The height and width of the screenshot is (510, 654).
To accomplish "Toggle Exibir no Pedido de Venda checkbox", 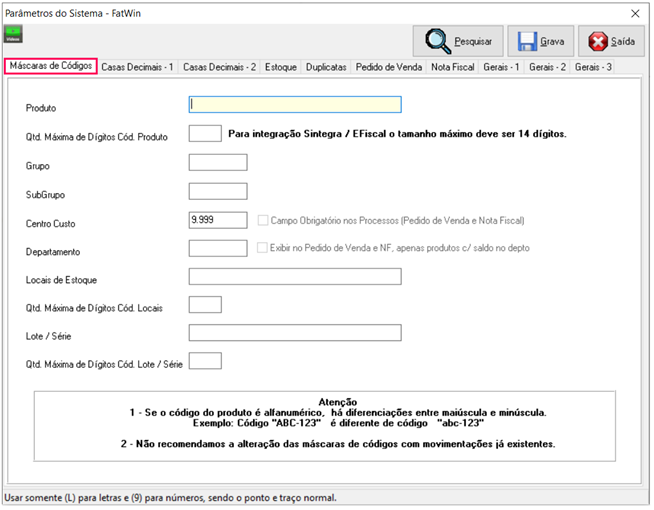I will pyautogui.click(x=263, y=248).
